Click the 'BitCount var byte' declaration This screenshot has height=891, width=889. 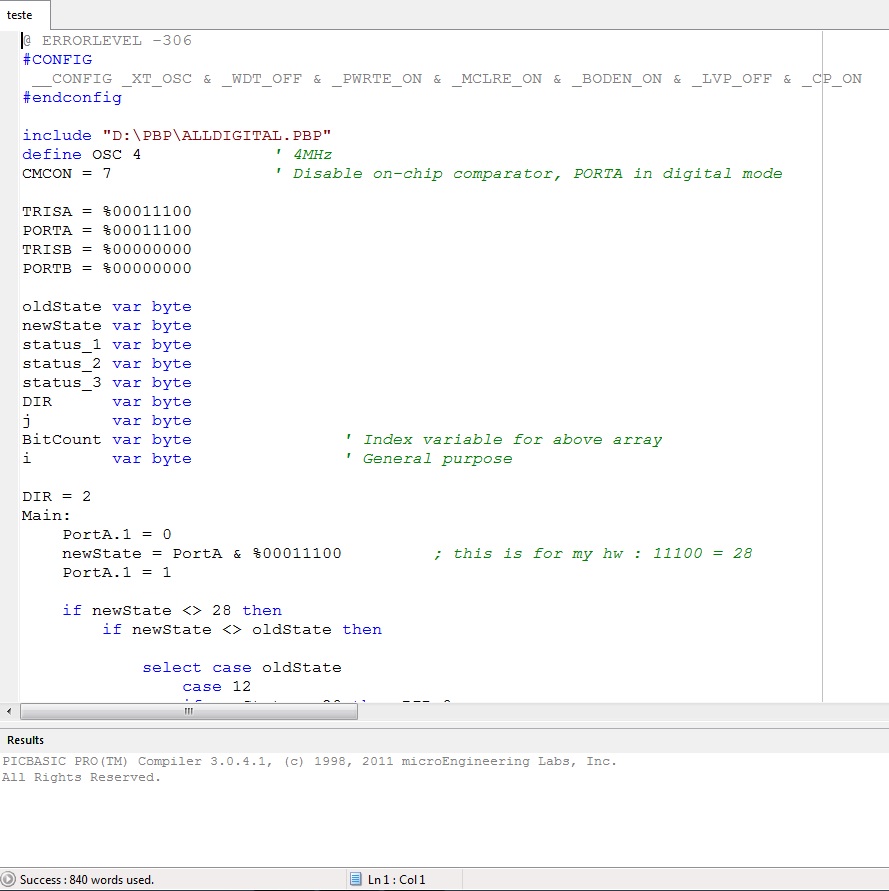[106, 440]
